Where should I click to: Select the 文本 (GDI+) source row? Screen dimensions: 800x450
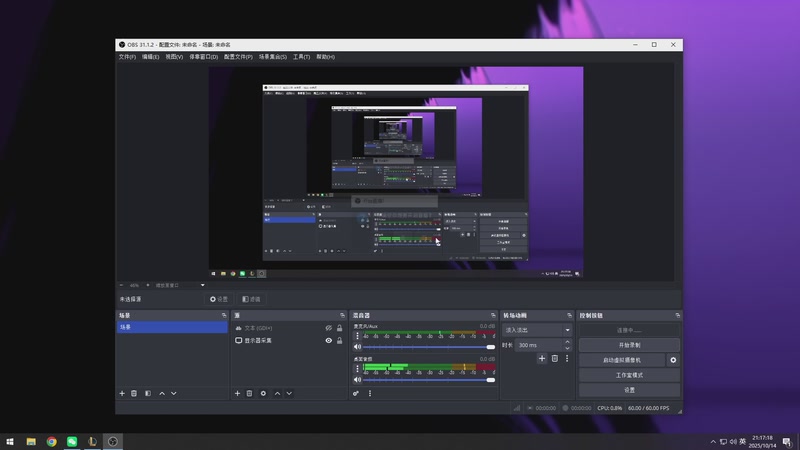tap(288, 328)
